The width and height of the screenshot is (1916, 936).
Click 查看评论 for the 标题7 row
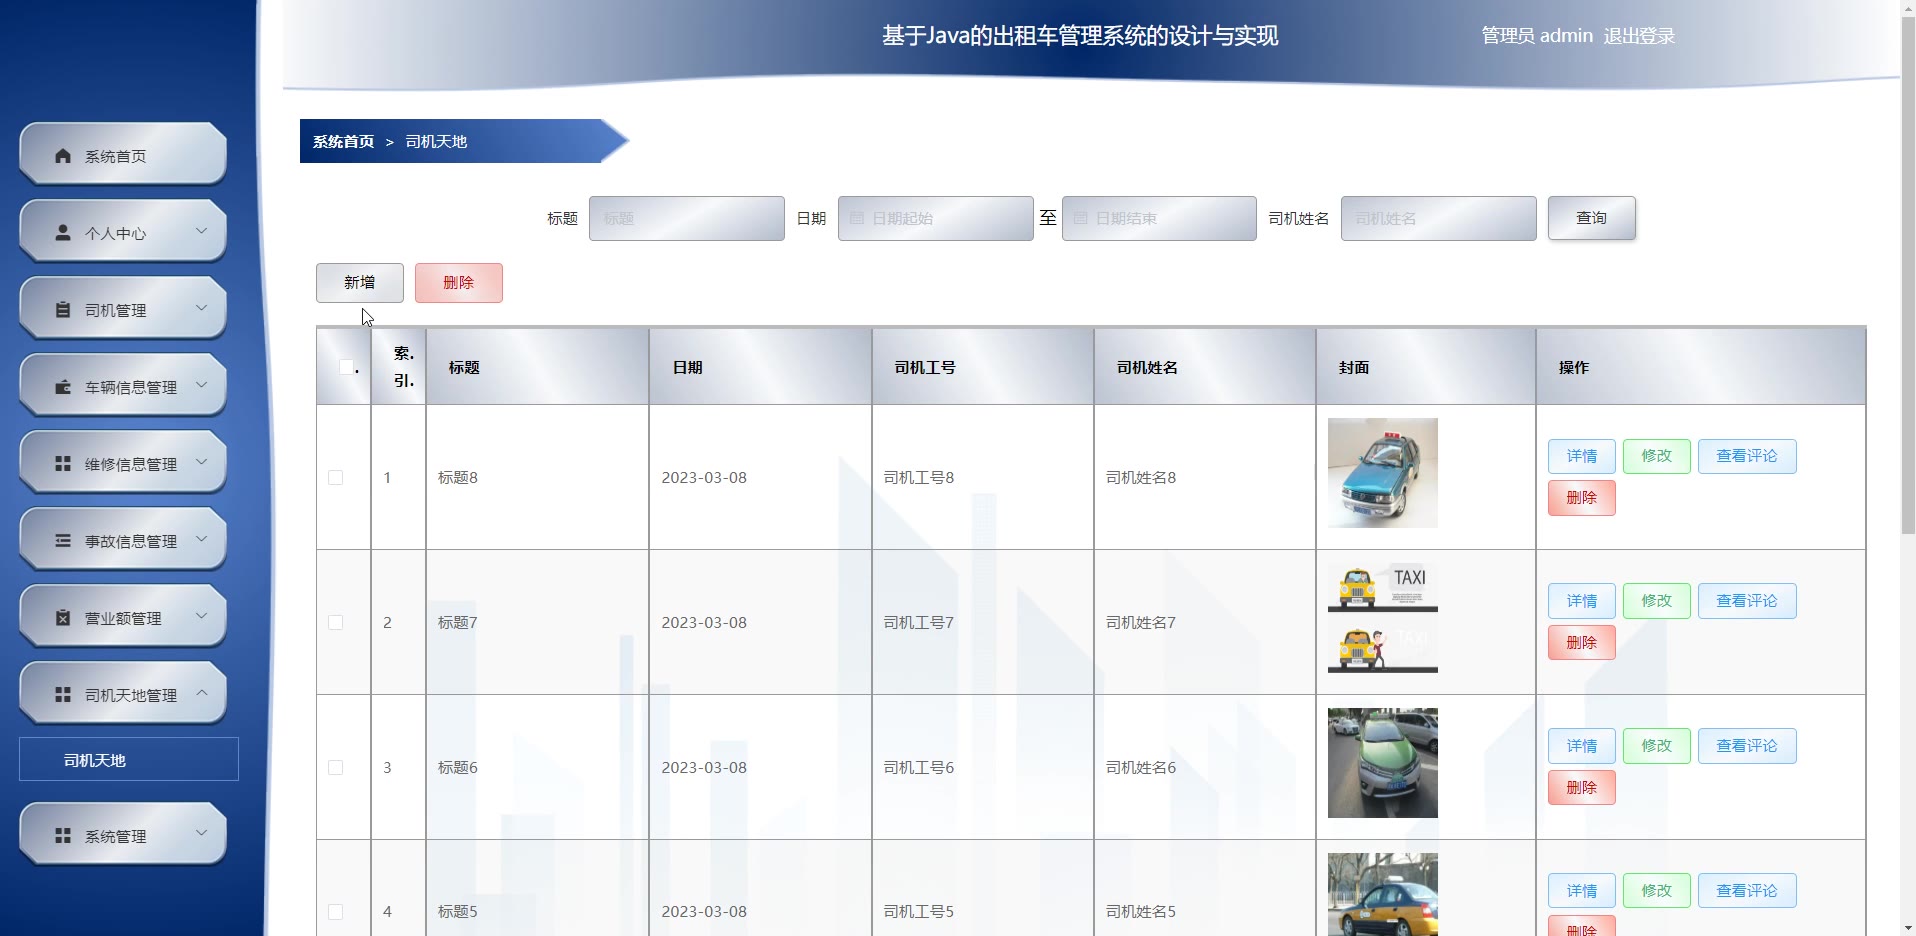1747,601
